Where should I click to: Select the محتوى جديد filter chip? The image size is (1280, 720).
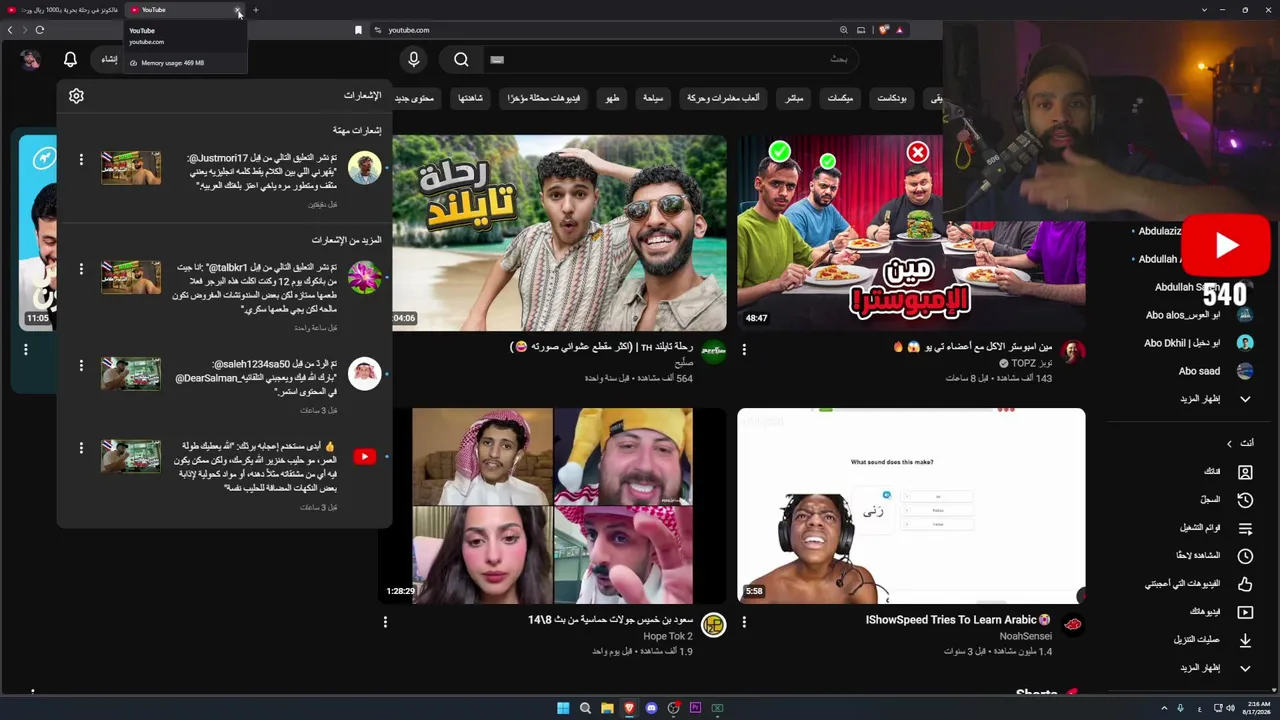click(x=416, y=98)
